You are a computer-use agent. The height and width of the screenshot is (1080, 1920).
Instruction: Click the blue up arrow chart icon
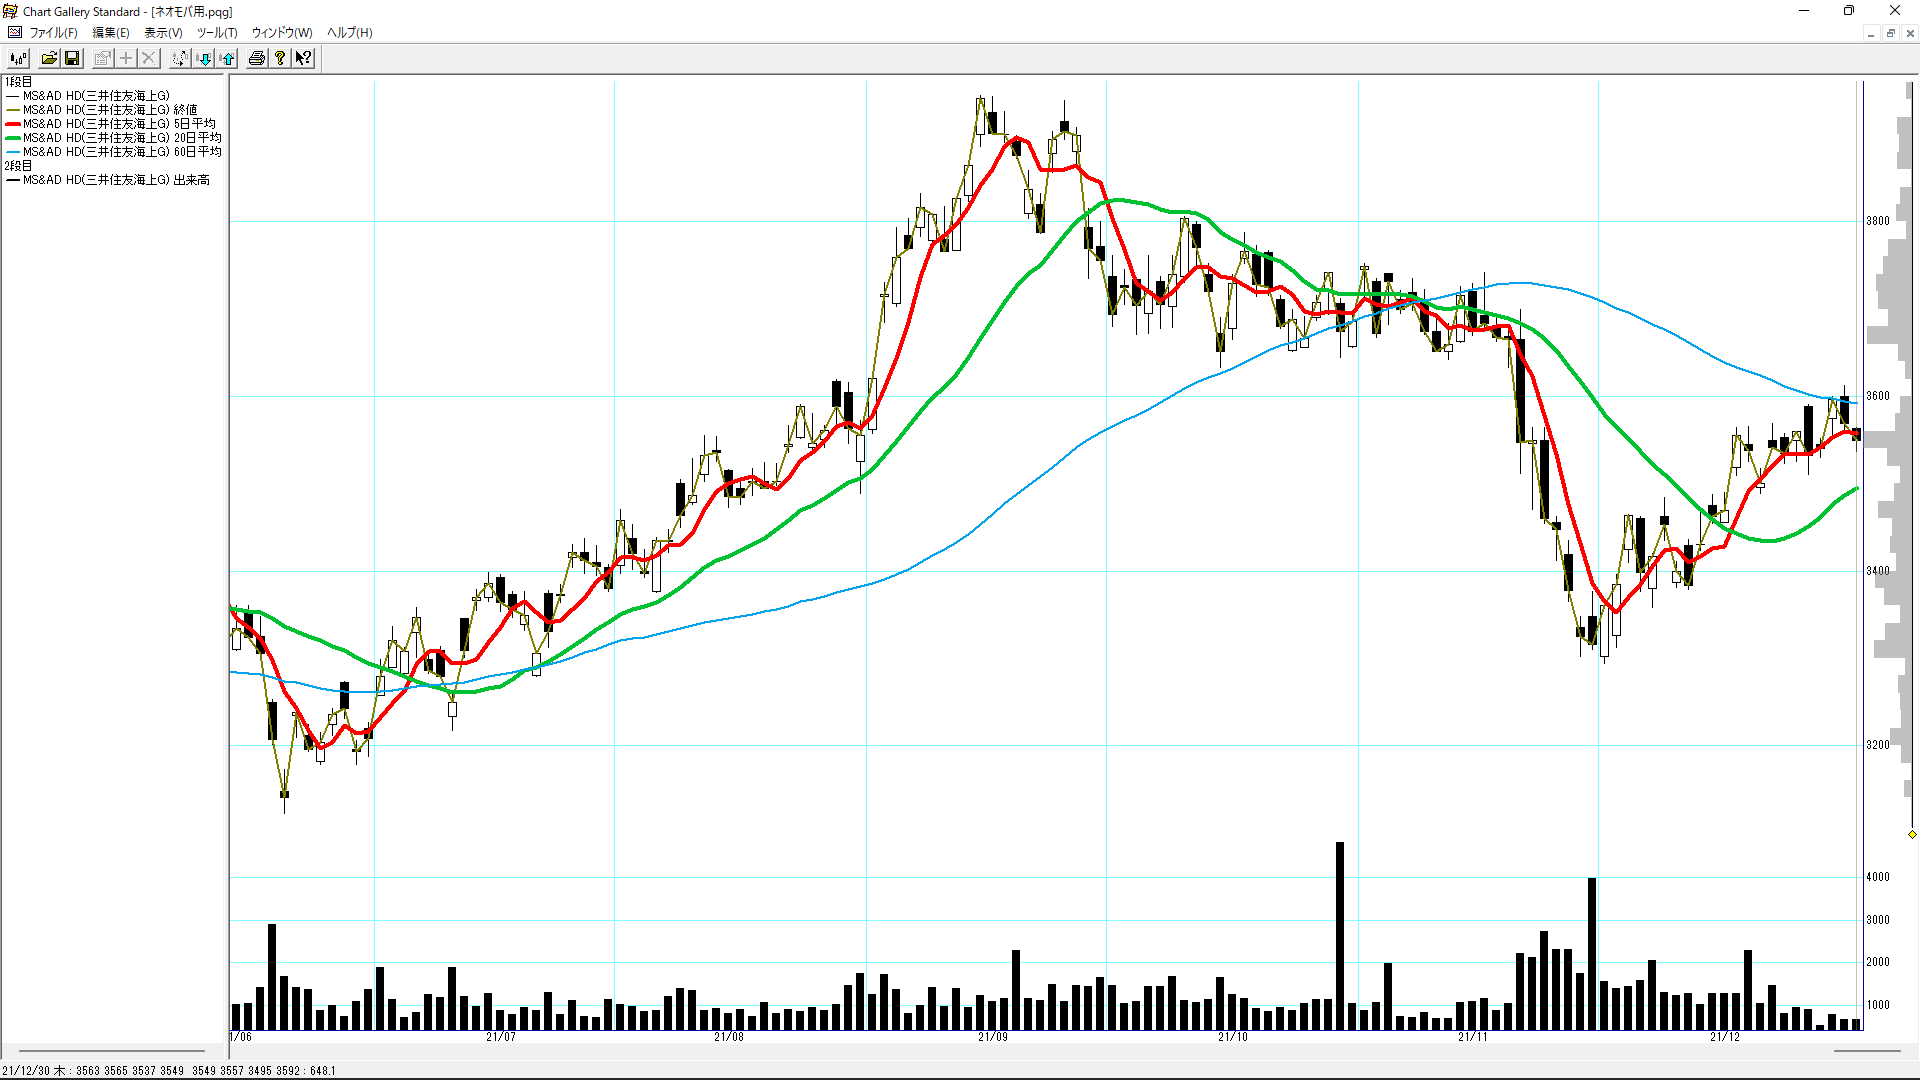pyautogui.click(x=228, y=59)
